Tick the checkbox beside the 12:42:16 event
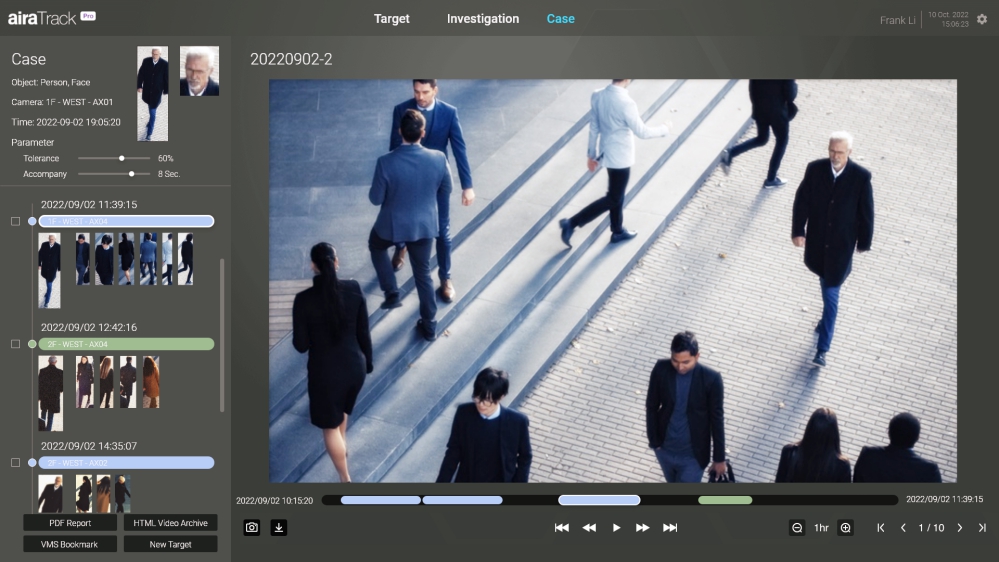Viewport: 999px width, 562px height. point(15,344)
